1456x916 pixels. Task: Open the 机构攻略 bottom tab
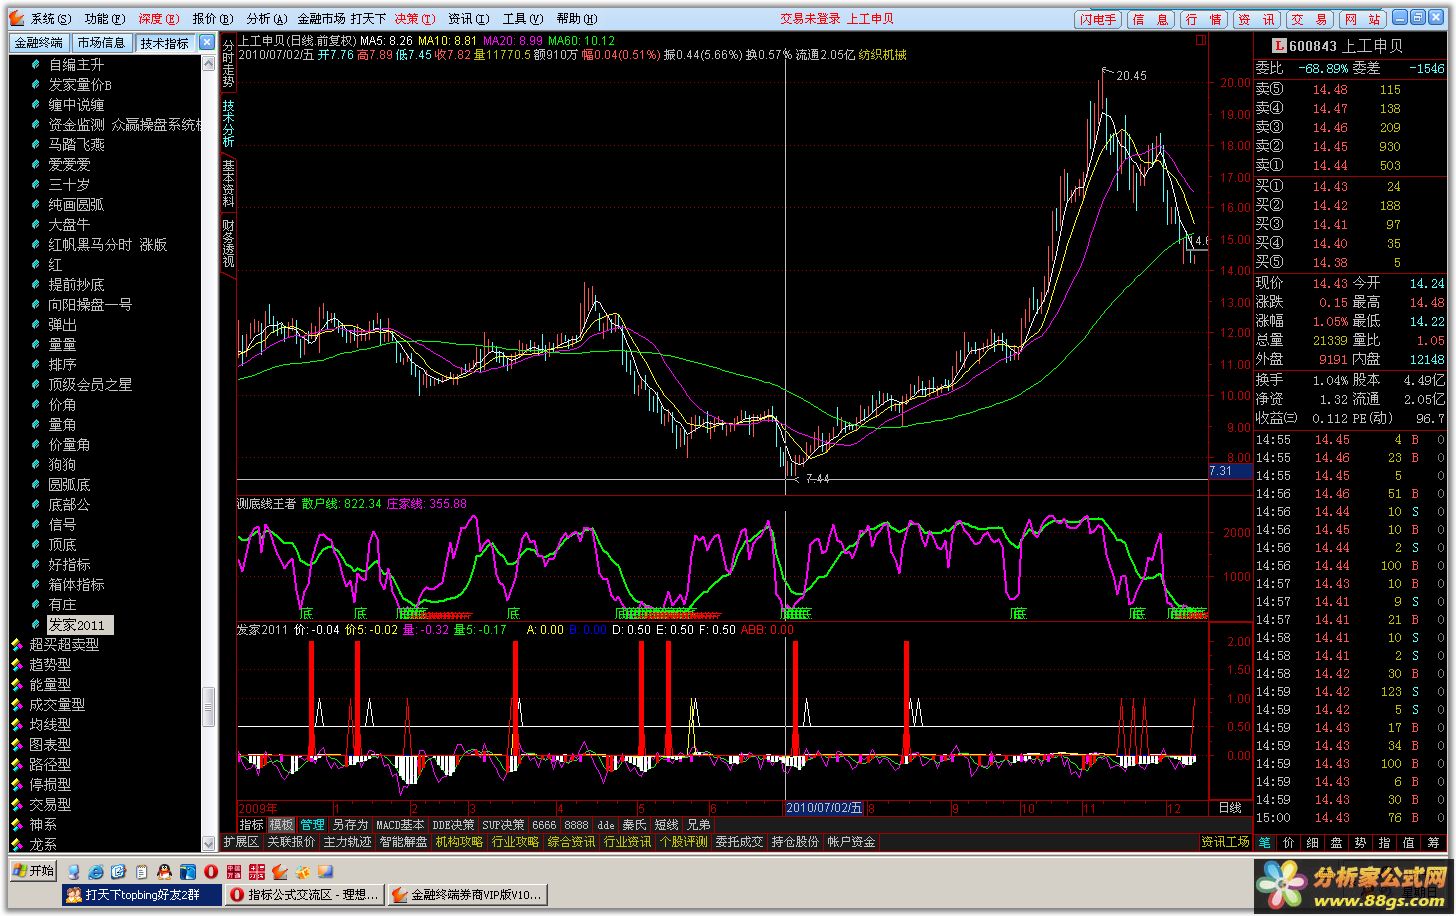(459, 842)
